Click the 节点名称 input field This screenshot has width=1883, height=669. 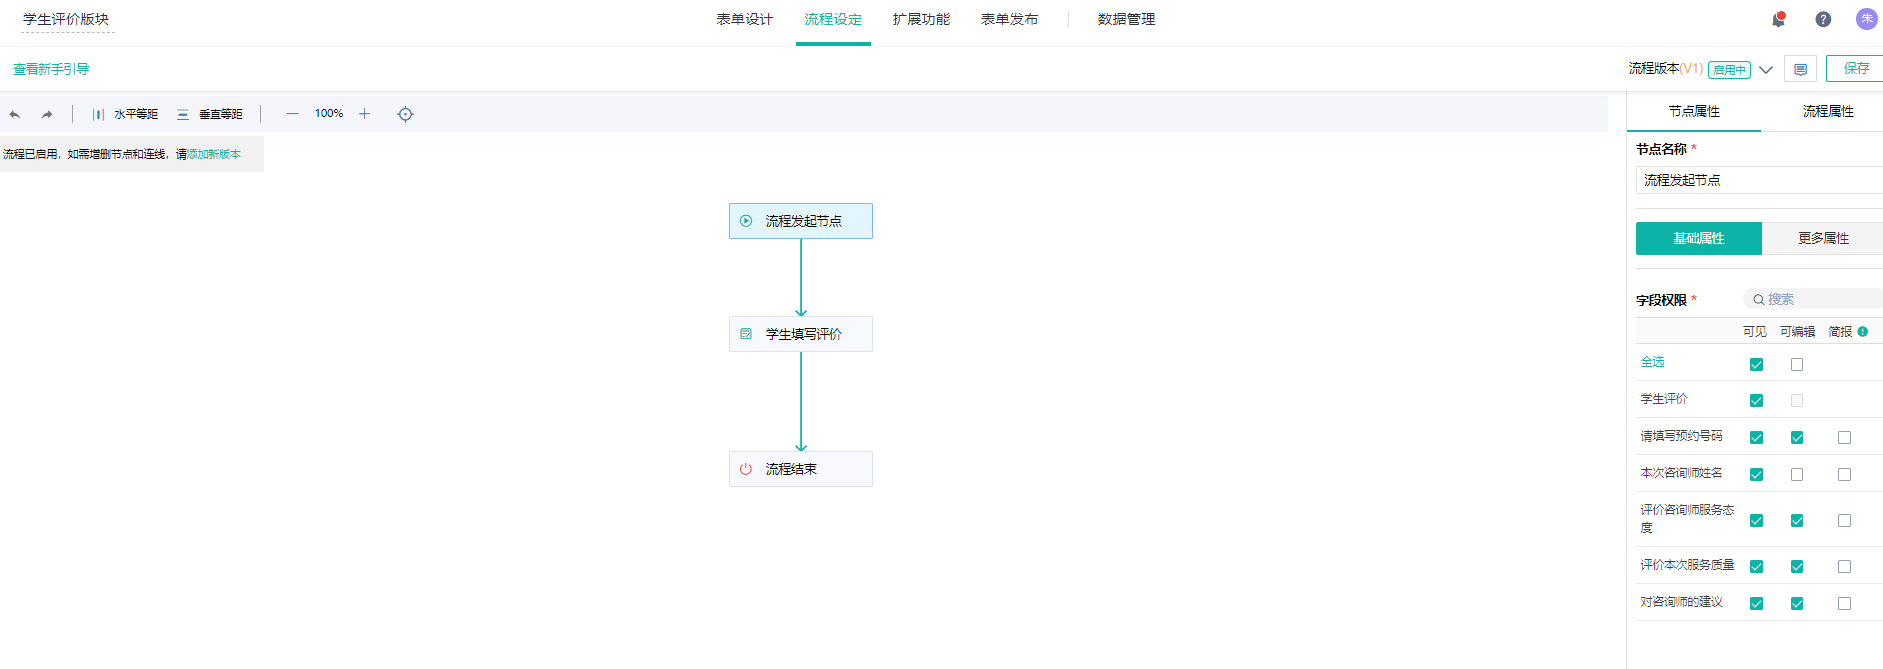1758,180
